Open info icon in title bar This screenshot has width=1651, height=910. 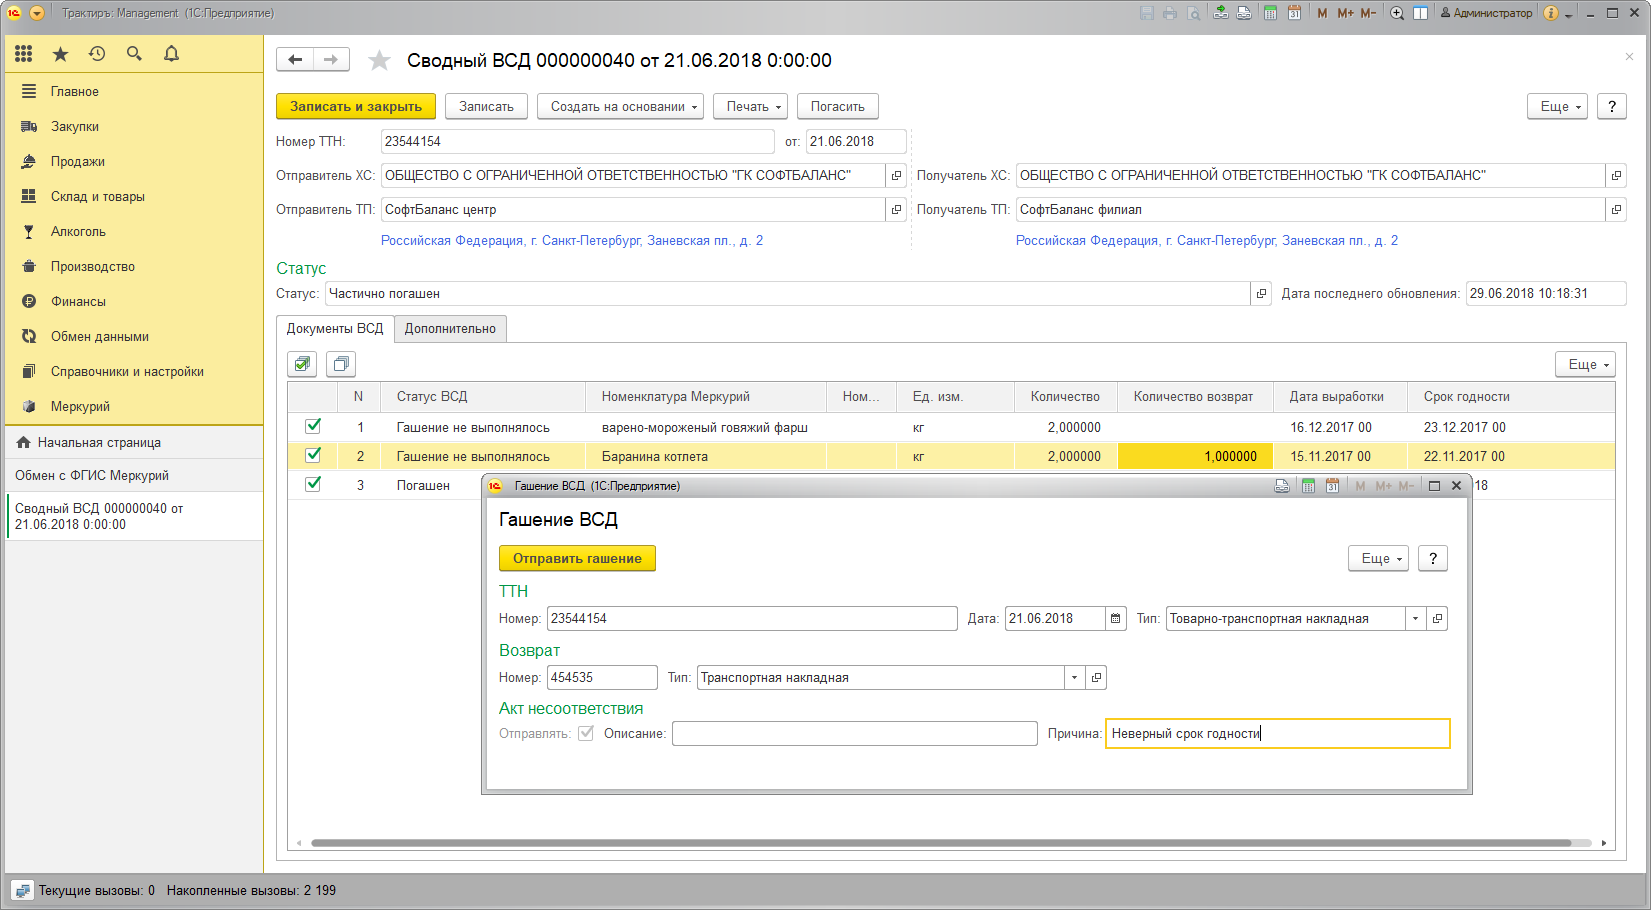coord(1551,13)
